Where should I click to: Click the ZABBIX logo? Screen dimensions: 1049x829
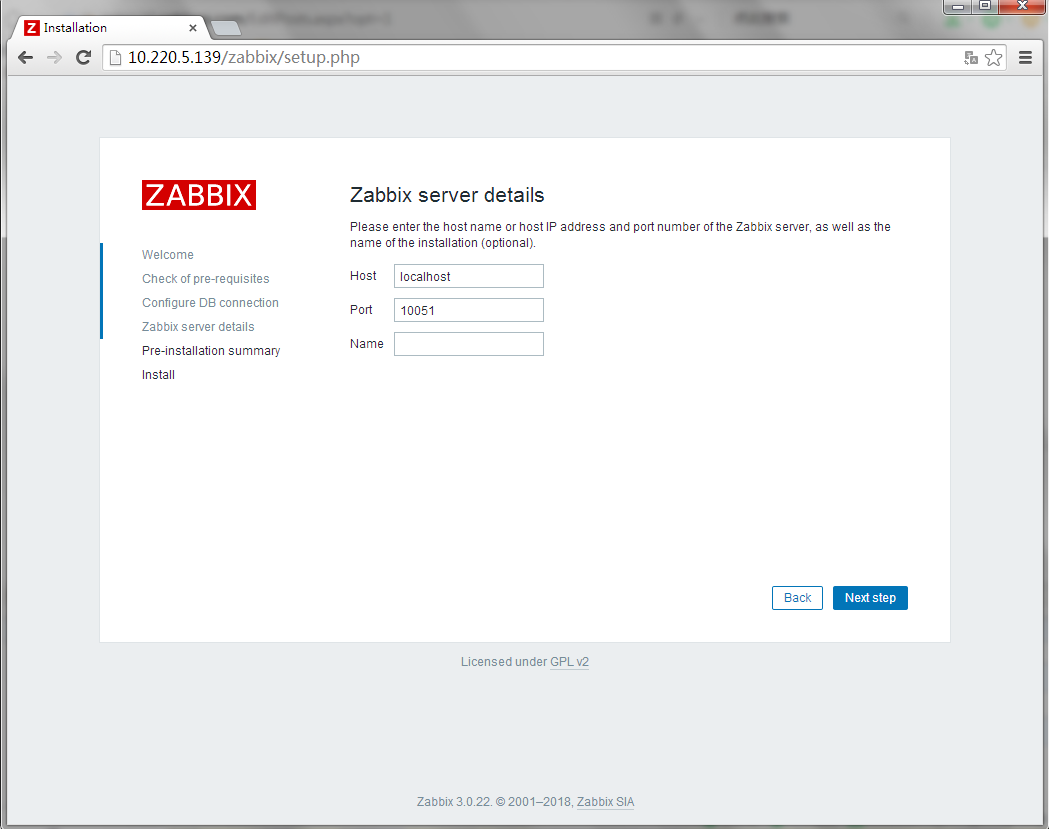[199, 195]
